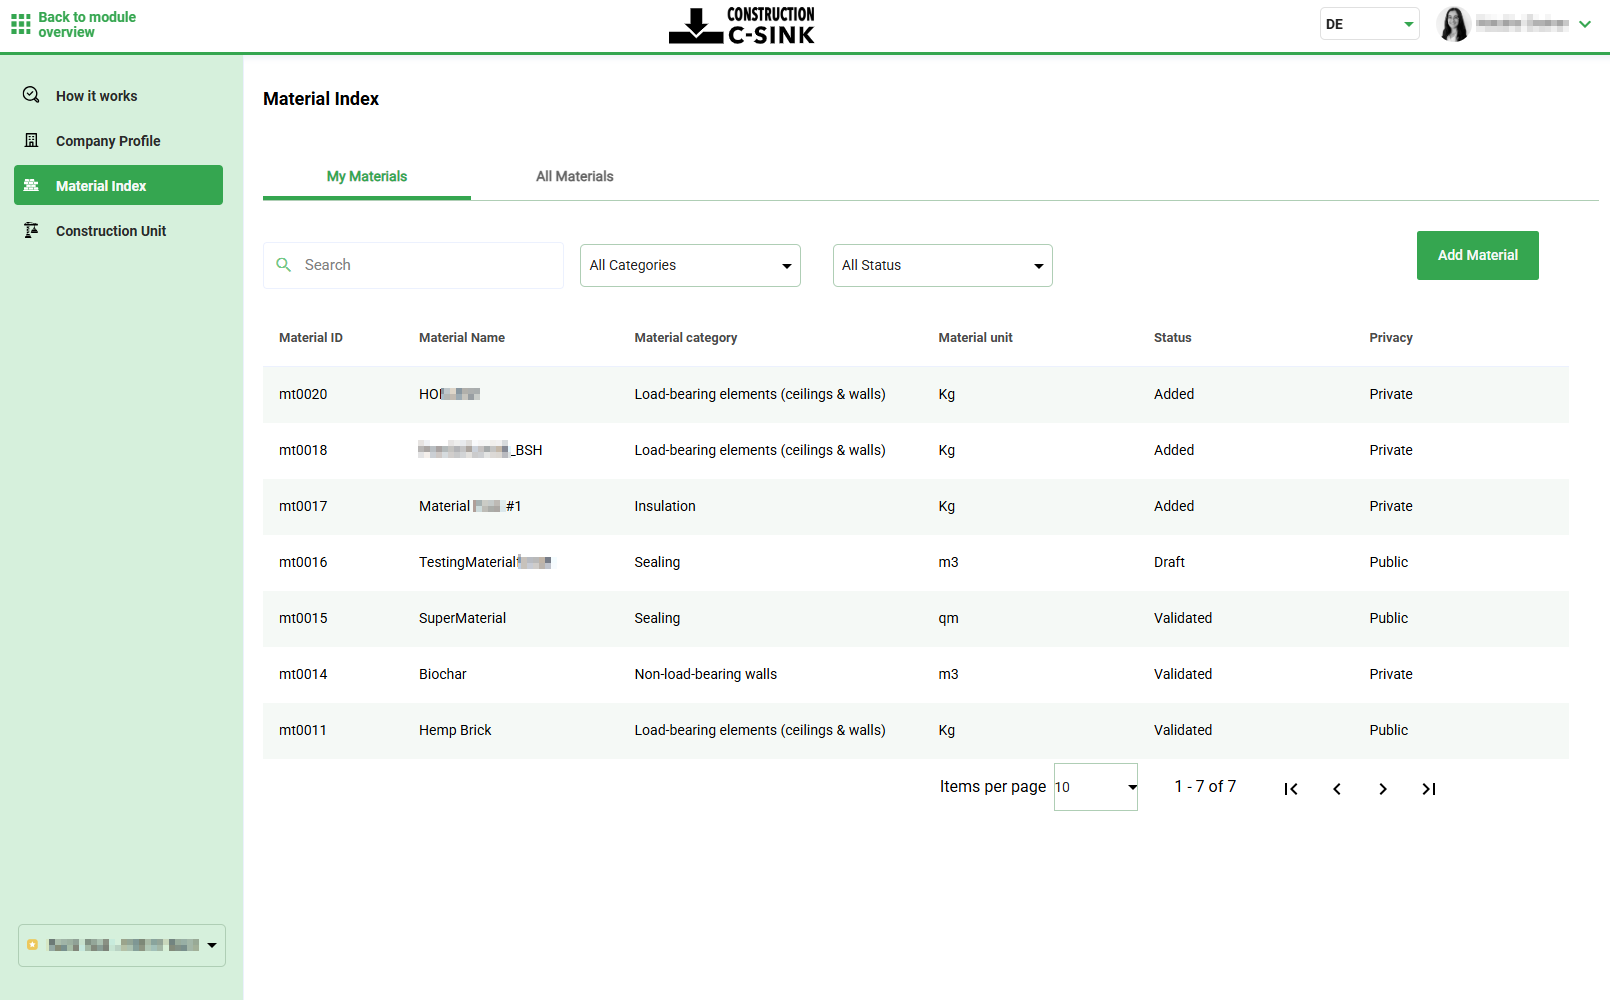
Task: Click the user profile avatar
Action: click(x=1454, y=23)
